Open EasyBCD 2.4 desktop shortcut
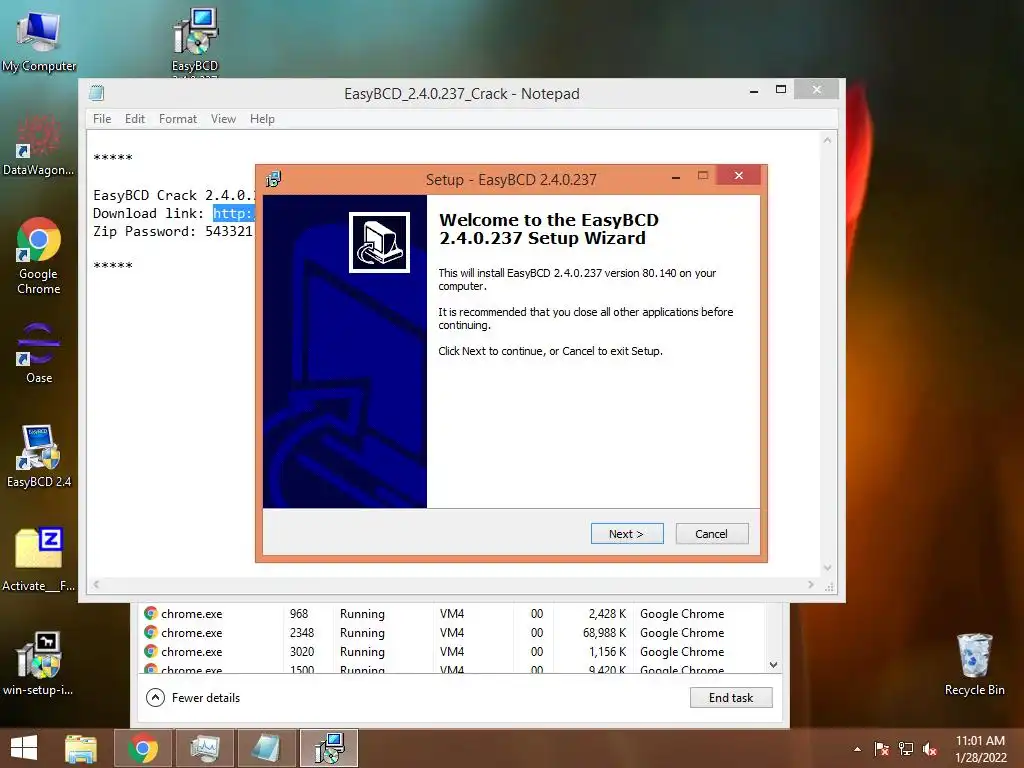This screenshot has width=1024, height=768. [39, 456]
